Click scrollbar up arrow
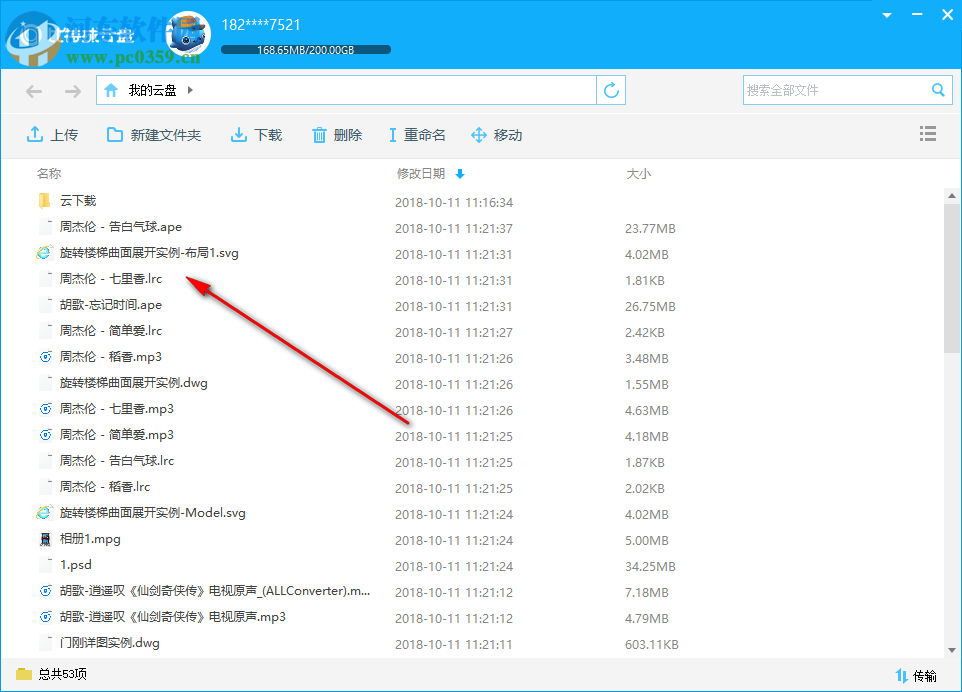 pos(952,196)
